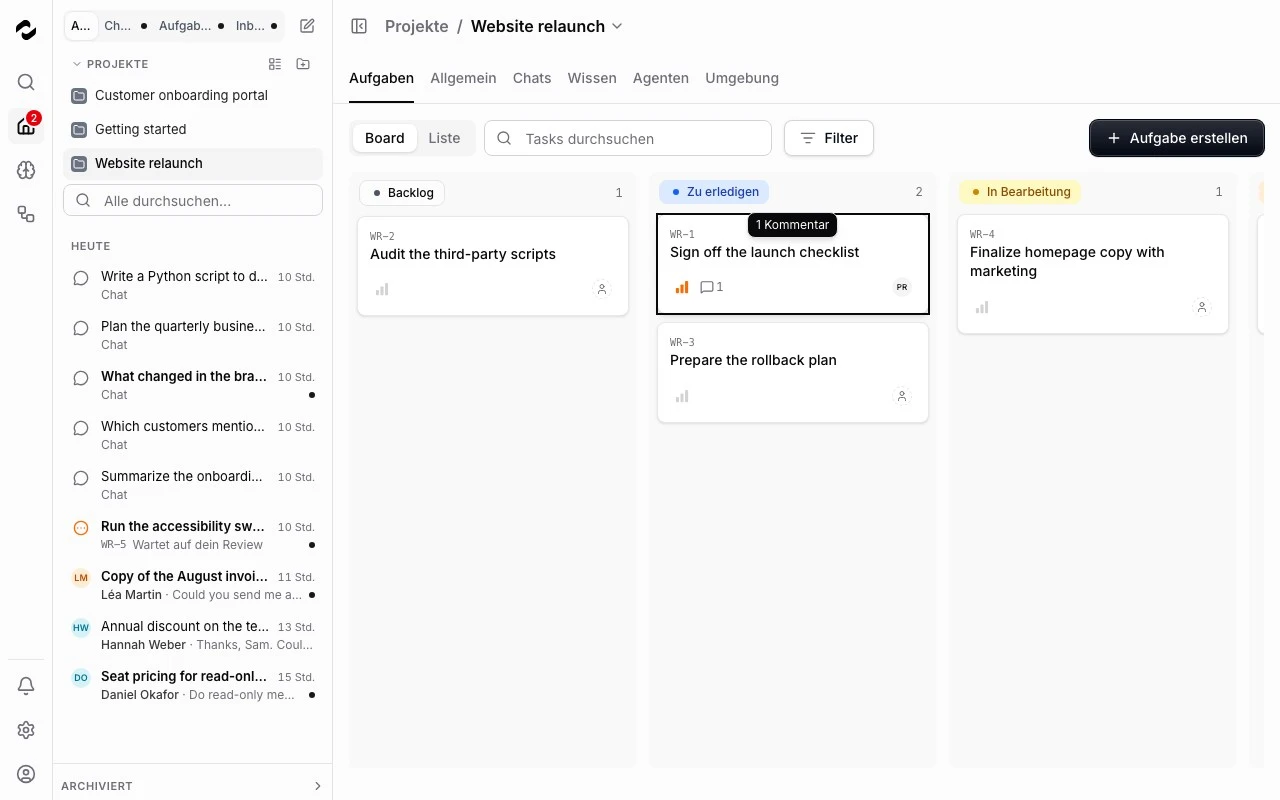Open the Getting started project
This screenshot has width=1280, height=800.
193,129
